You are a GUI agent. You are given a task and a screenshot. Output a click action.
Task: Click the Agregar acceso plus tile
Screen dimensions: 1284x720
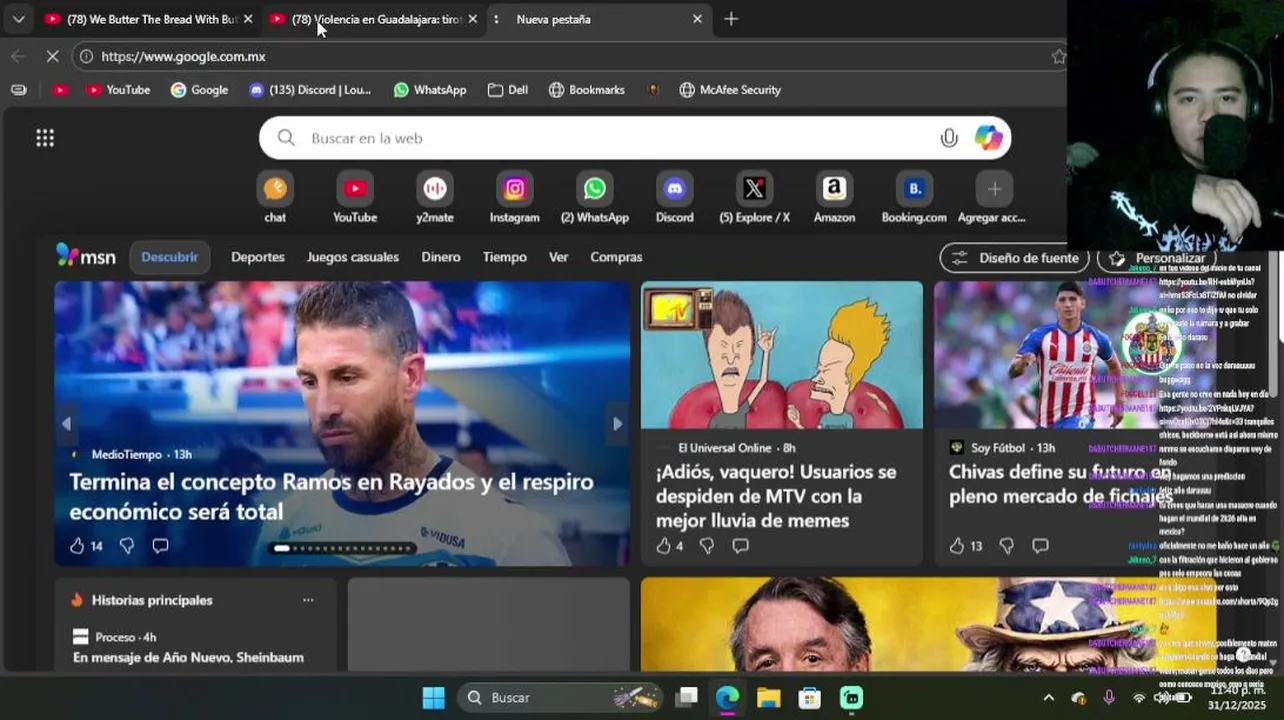(994, 198)
